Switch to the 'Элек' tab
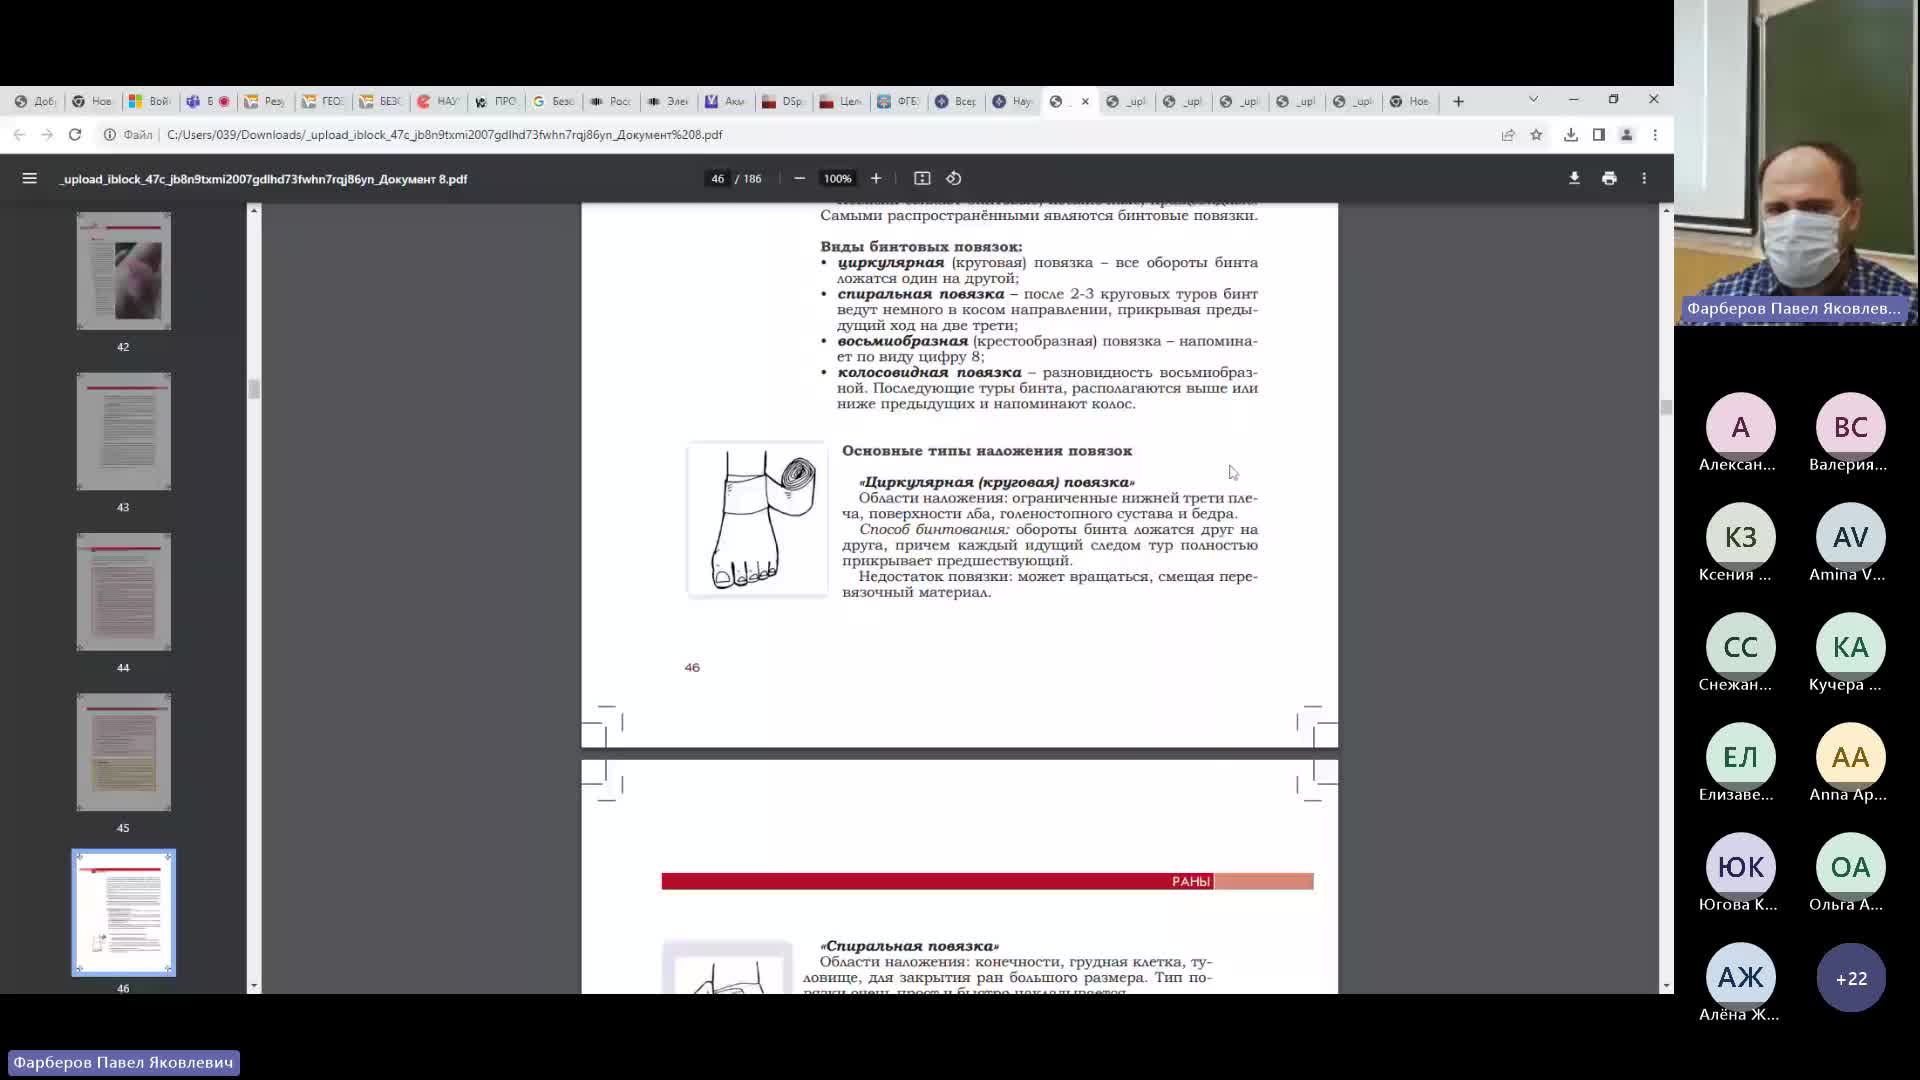 668,101
